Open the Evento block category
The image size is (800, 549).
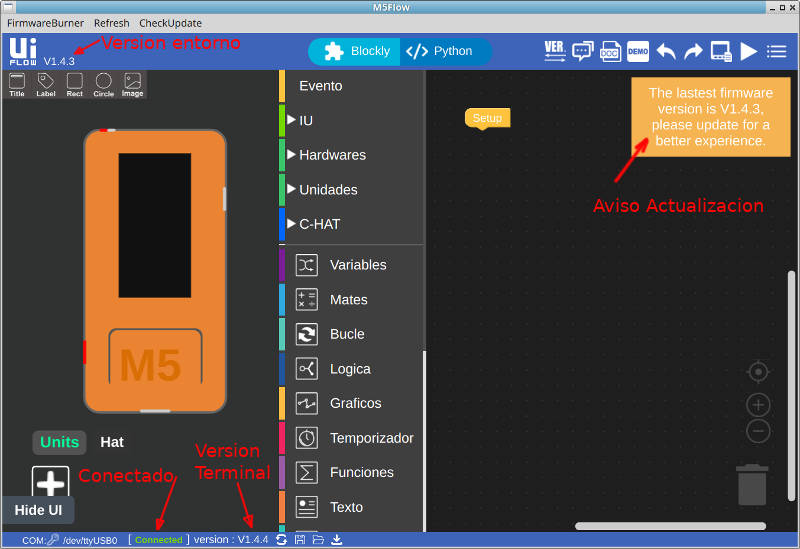point(352,86)
